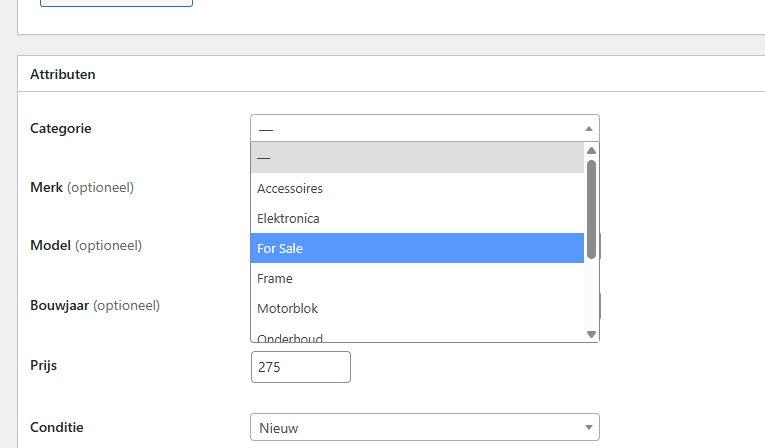Screen dimensions: 765x448
Task: Click the list scrollbar up arrow
Action: (591, 150)
